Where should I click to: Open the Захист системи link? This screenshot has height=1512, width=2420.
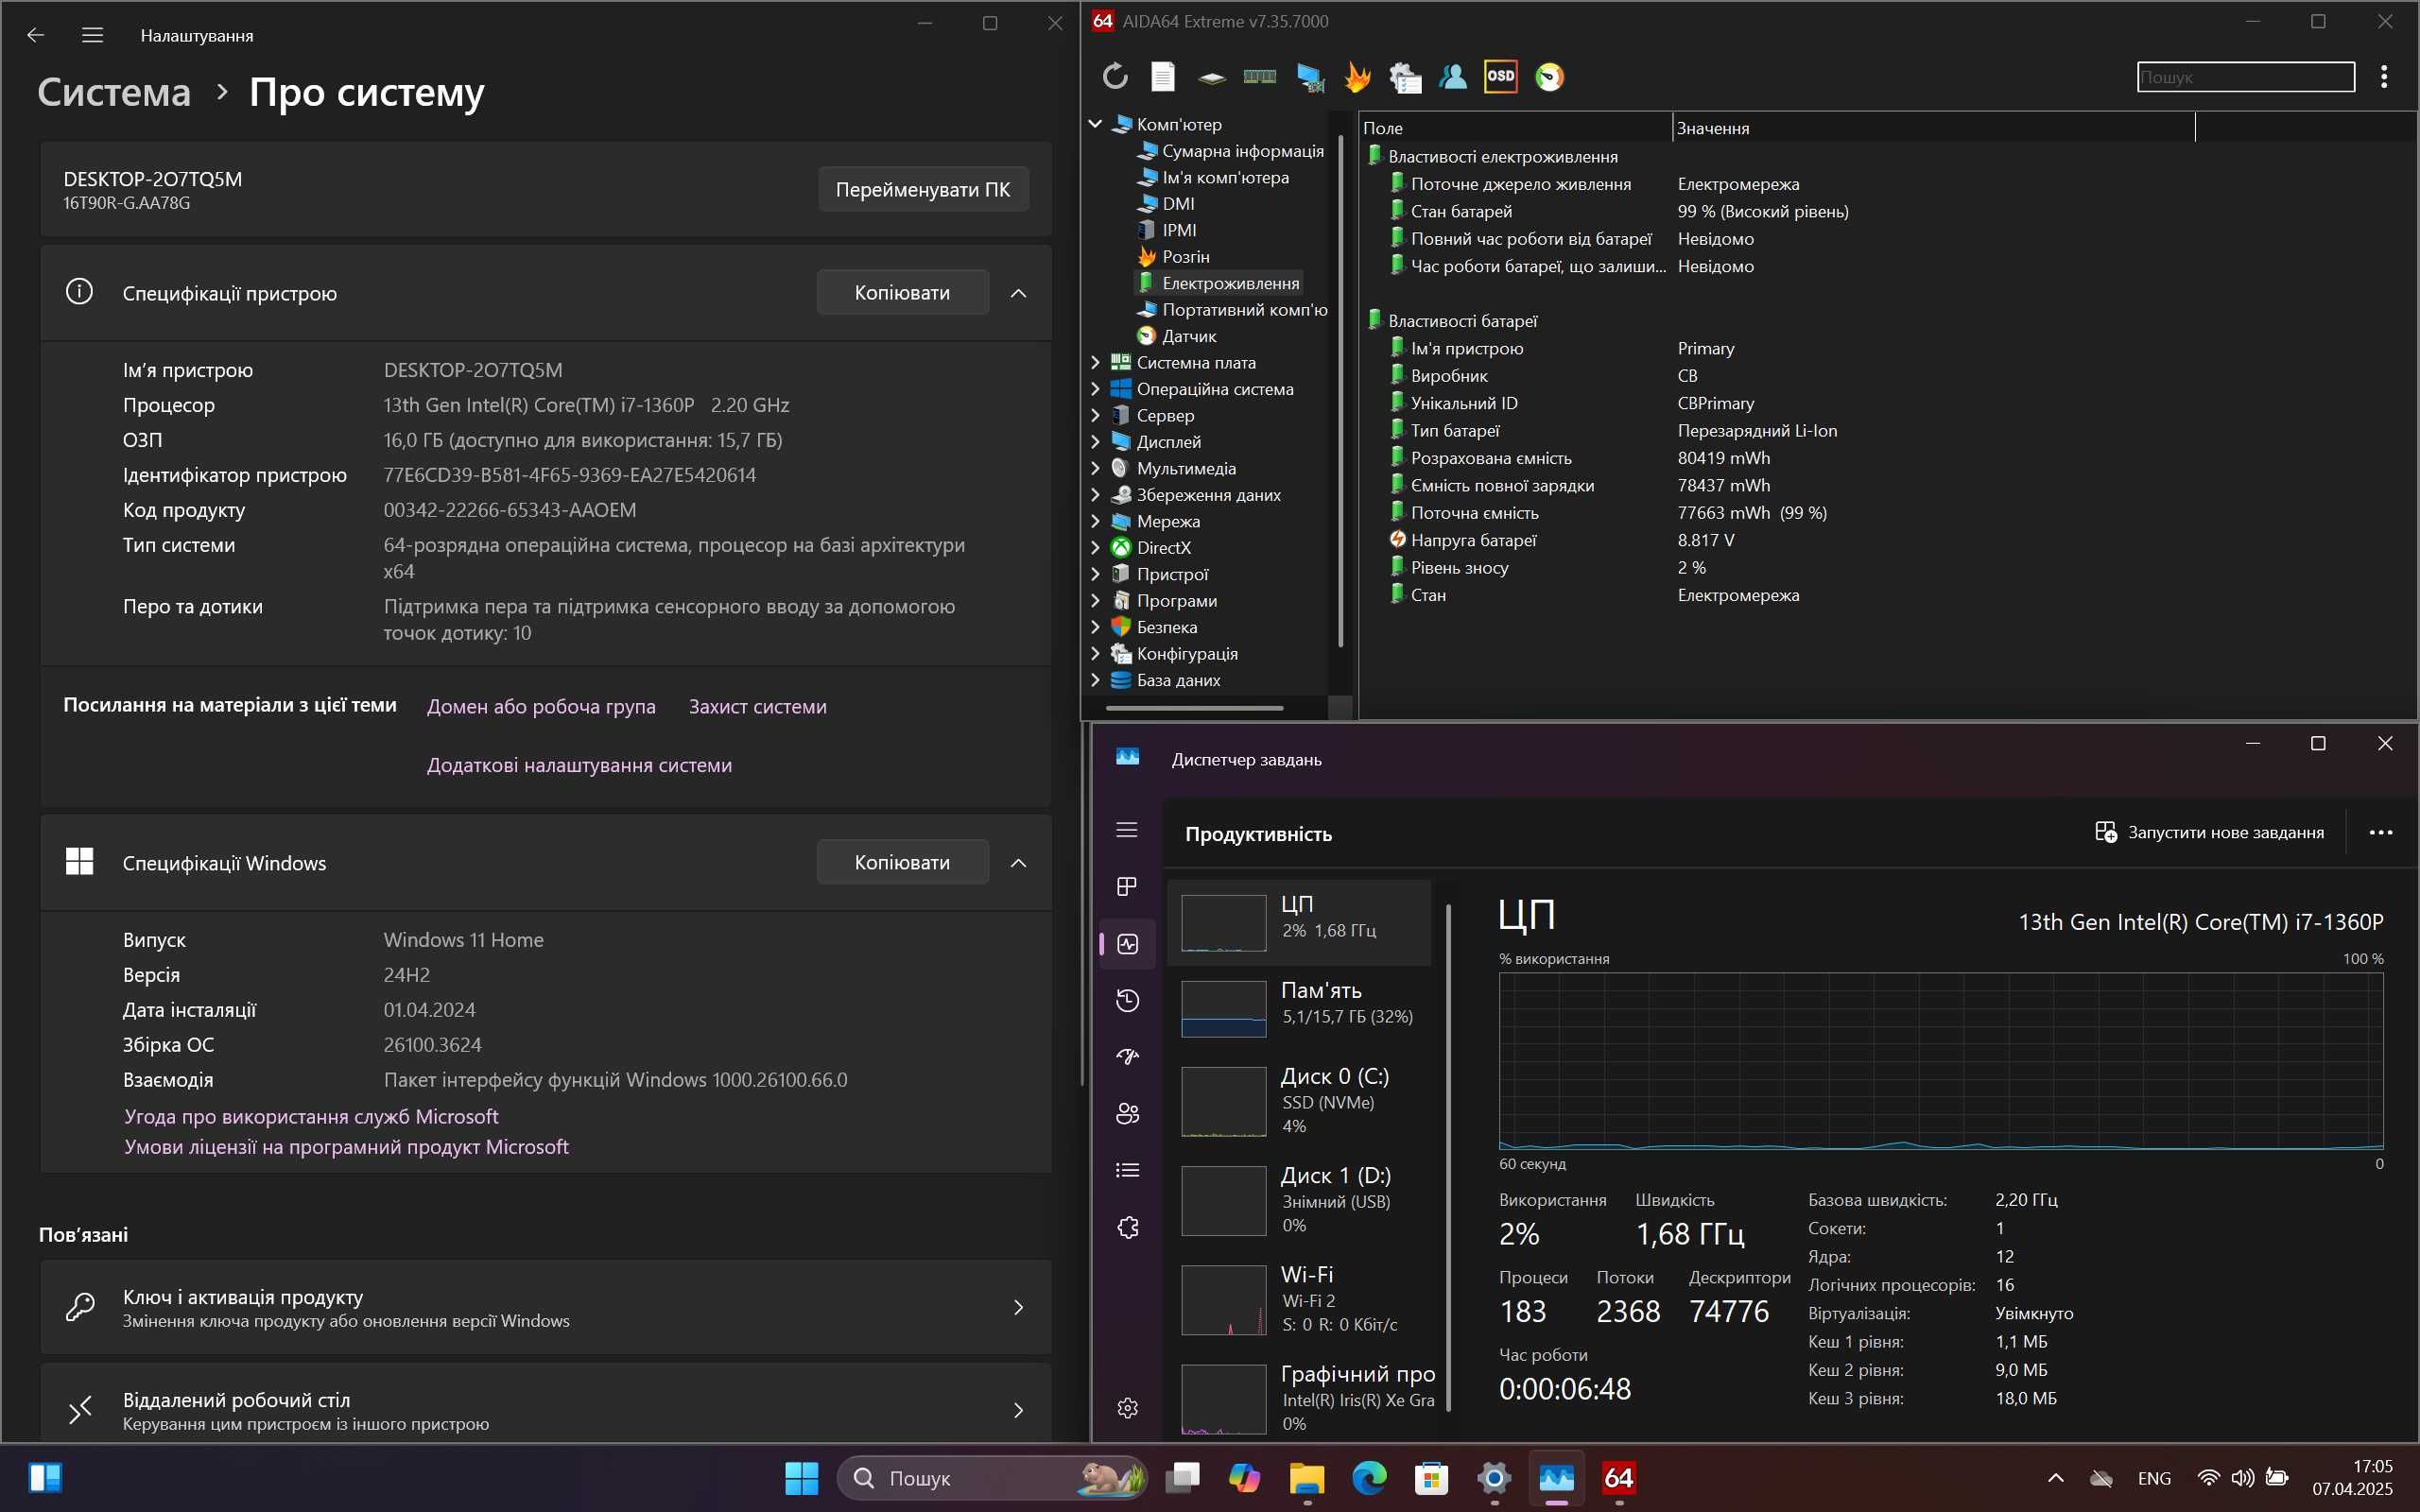757,706
